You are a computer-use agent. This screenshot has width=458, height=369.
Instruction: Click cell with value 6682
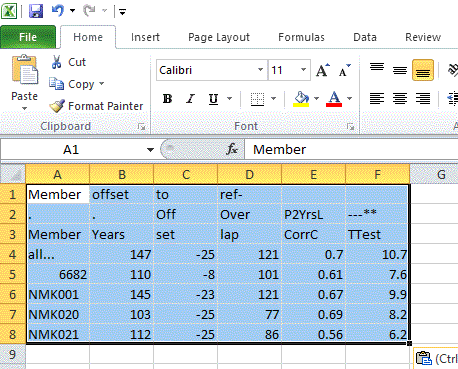click(58, 274)
